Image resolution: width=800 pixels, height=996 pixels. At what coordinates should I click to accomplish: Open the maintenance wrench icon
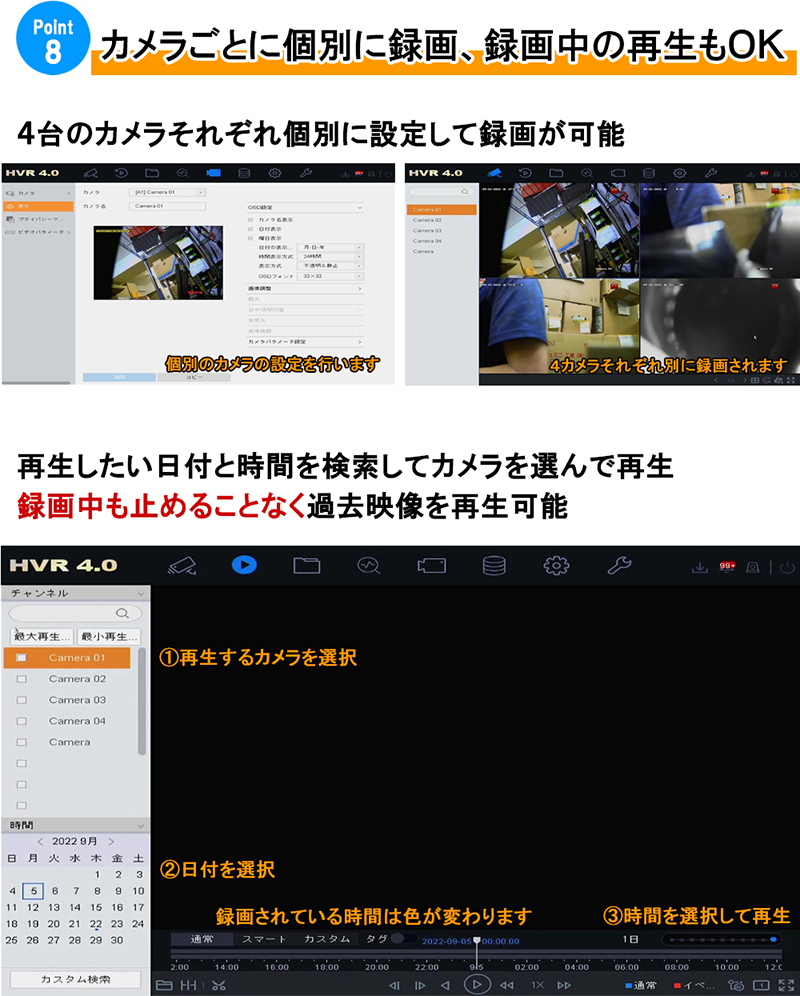(619, 566)
